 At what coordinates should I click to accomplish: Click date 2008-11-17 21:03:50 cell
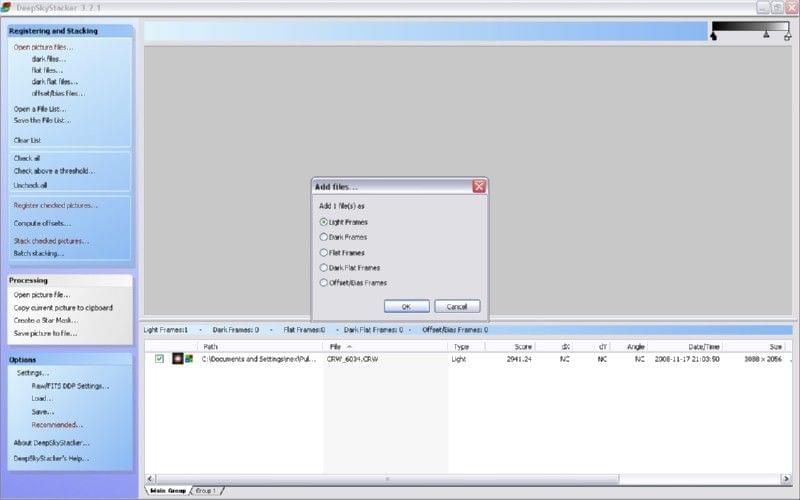click(687, 359)
